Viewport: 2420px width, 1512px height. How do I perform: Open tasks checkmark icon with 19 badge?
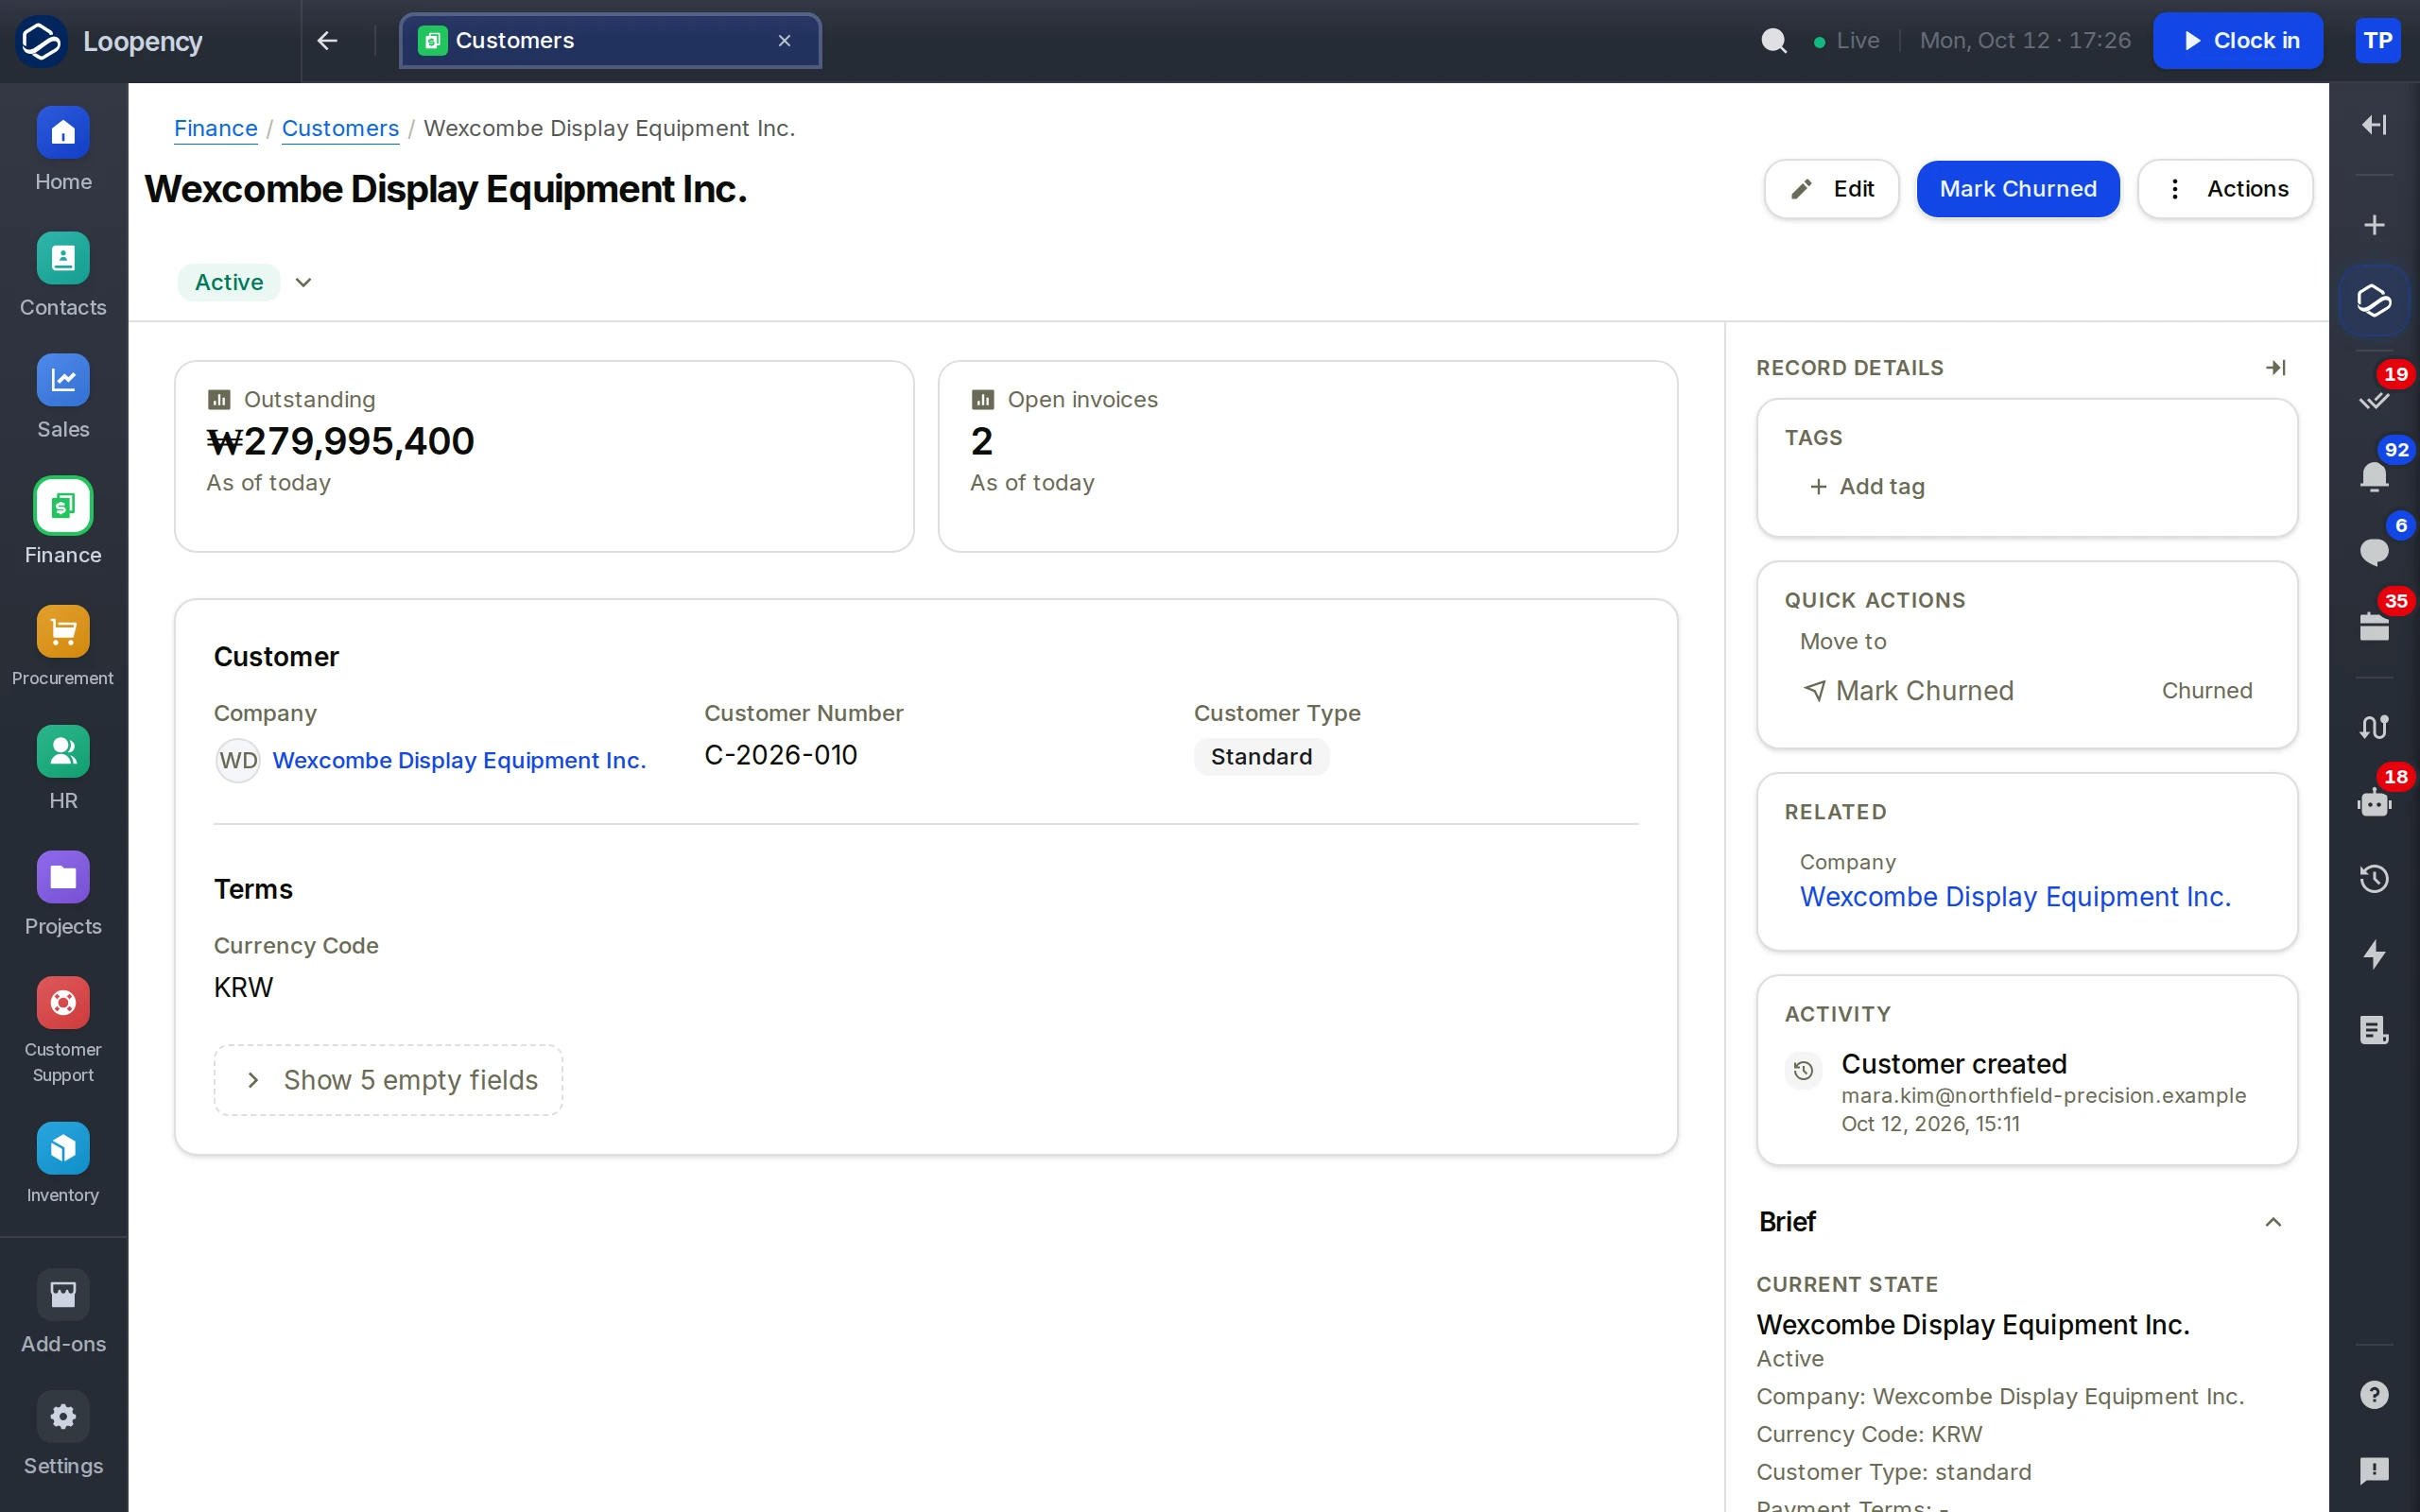2374,400
